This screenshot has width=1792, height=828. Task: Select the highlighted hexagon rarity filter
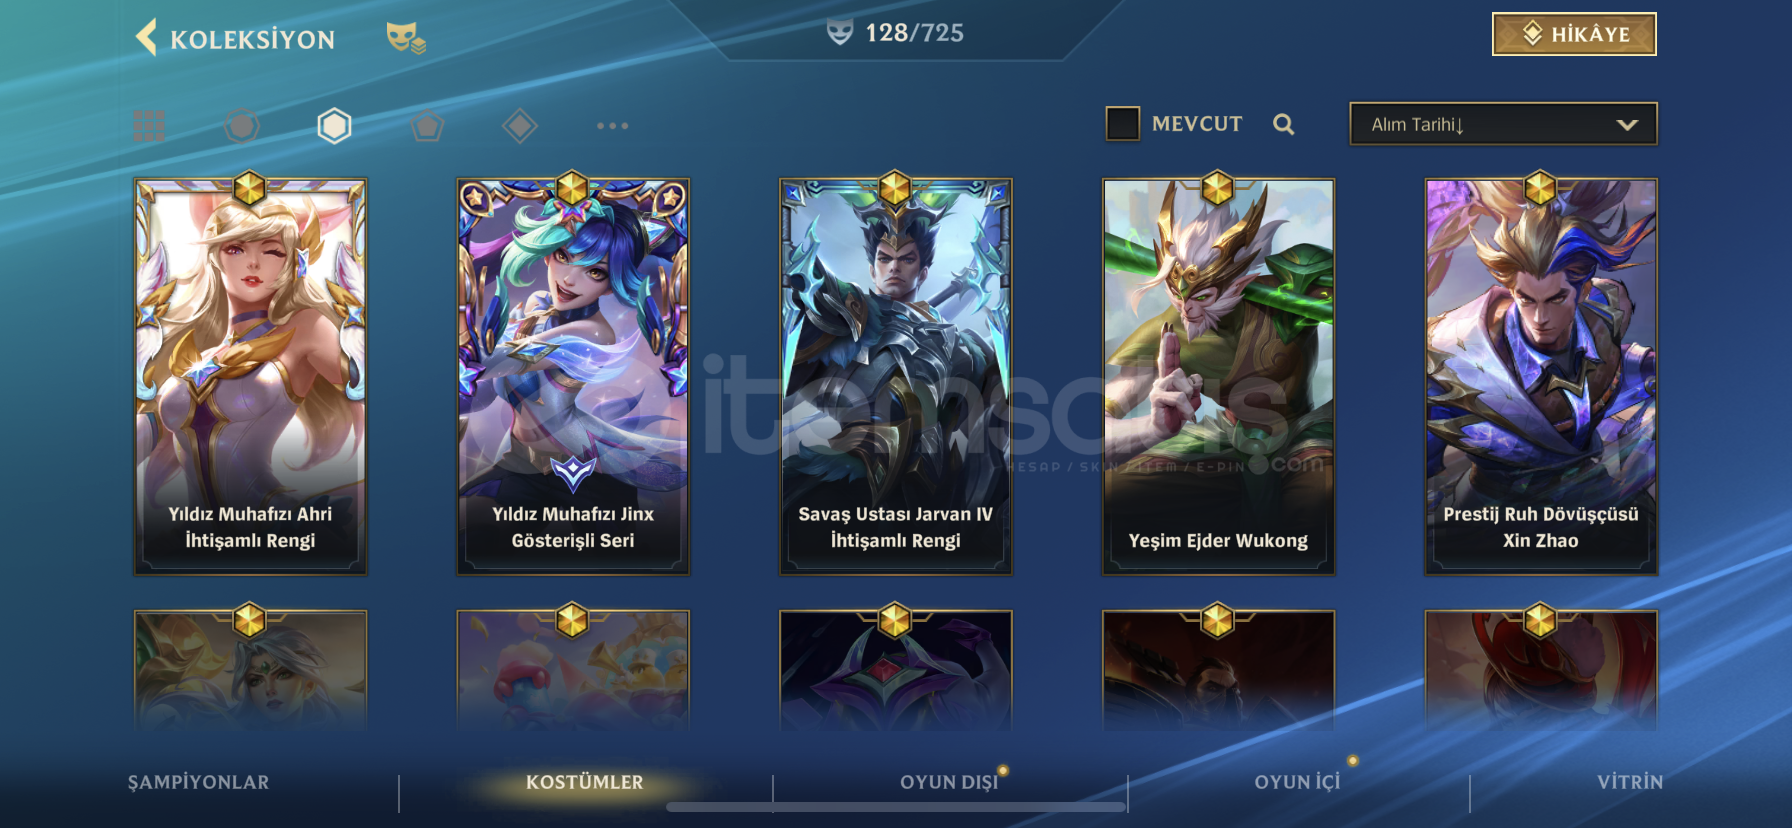334,126
